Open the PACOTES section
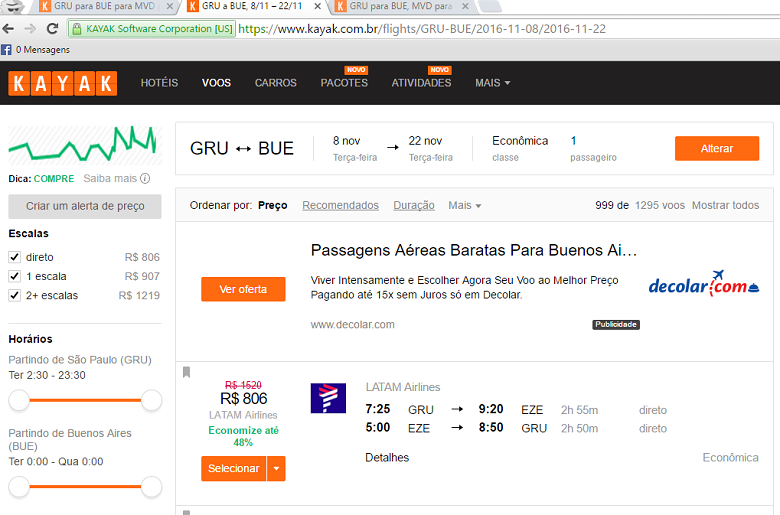Screen dimensions: 780x515 [x=344, y=83]
